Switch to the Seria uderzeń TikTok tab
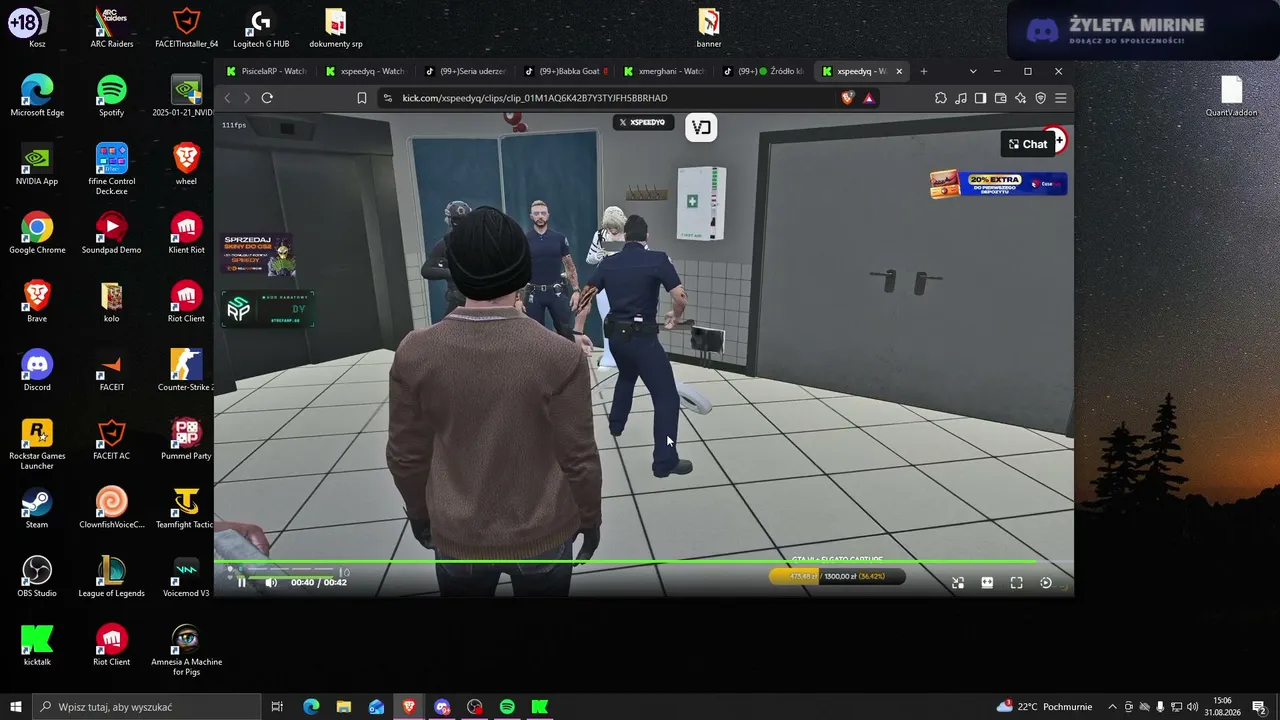 click(x=465, y=71)
